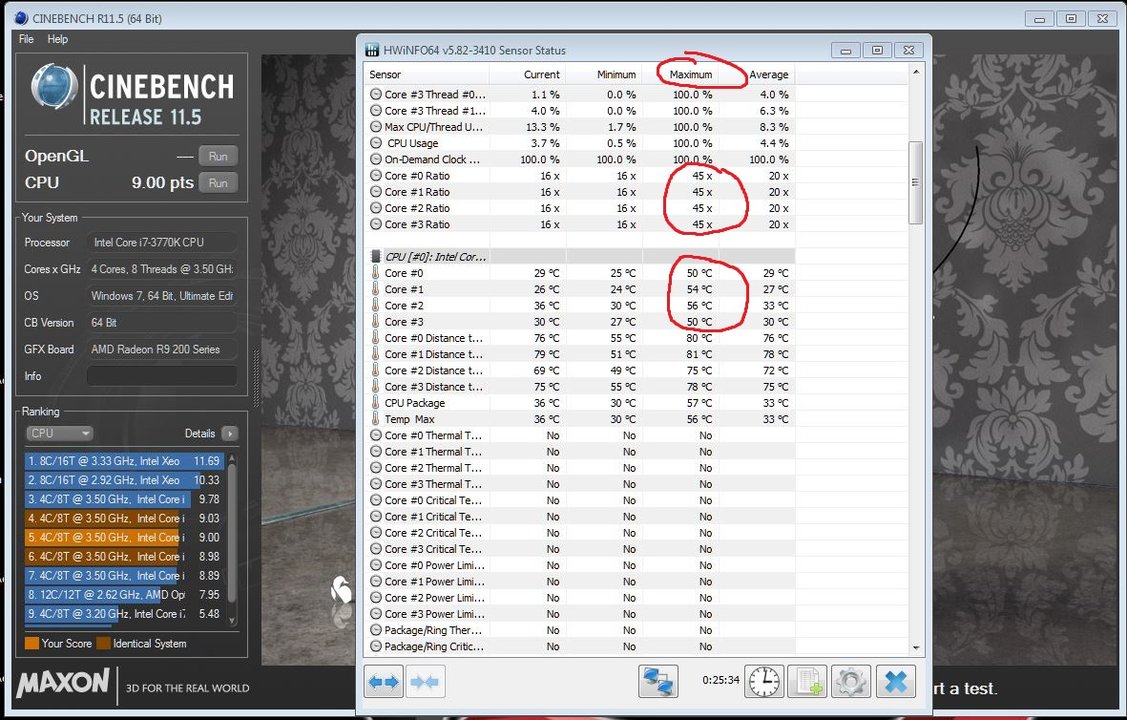Viewport: 1127px width, 720px height.
Task: Click the HWiNFO sensor list scrollbar thumb
Action: 916,183
